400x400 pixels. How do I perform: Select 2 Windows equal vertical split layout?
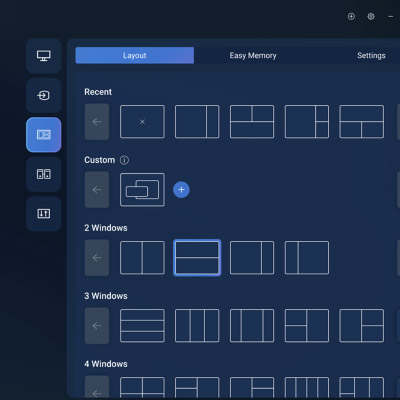coord(142,258)
